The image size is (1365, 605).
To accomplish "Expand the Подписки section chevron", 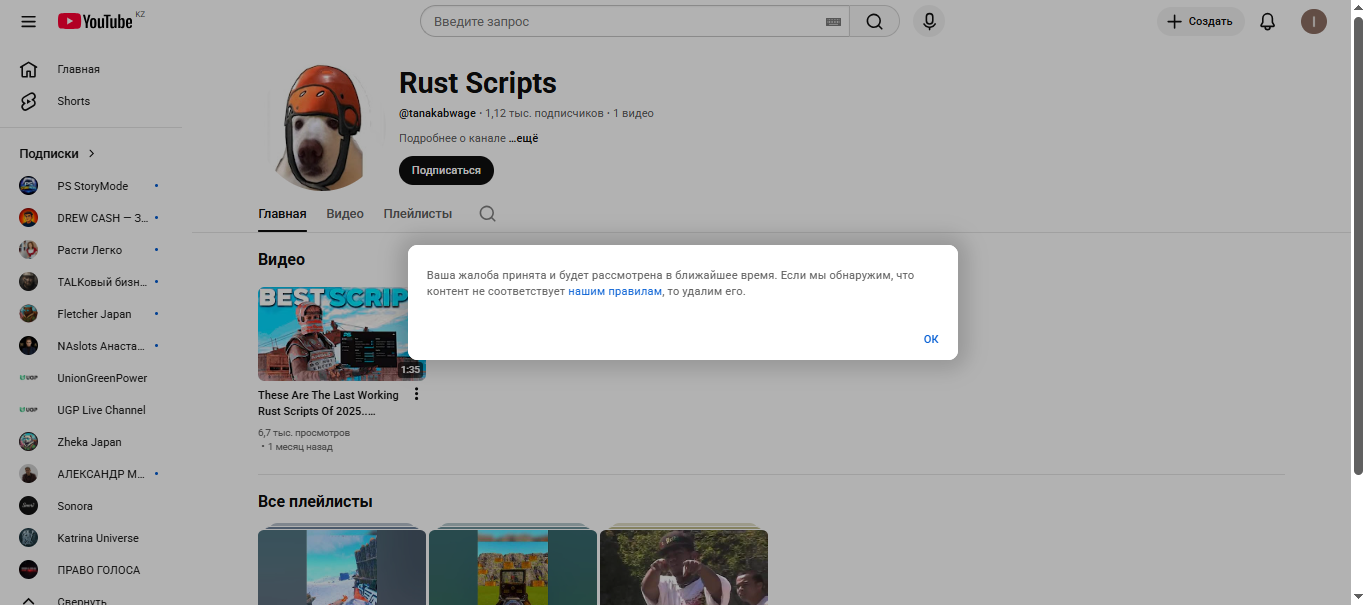I will pyautogui.click(x=92, y=154).
